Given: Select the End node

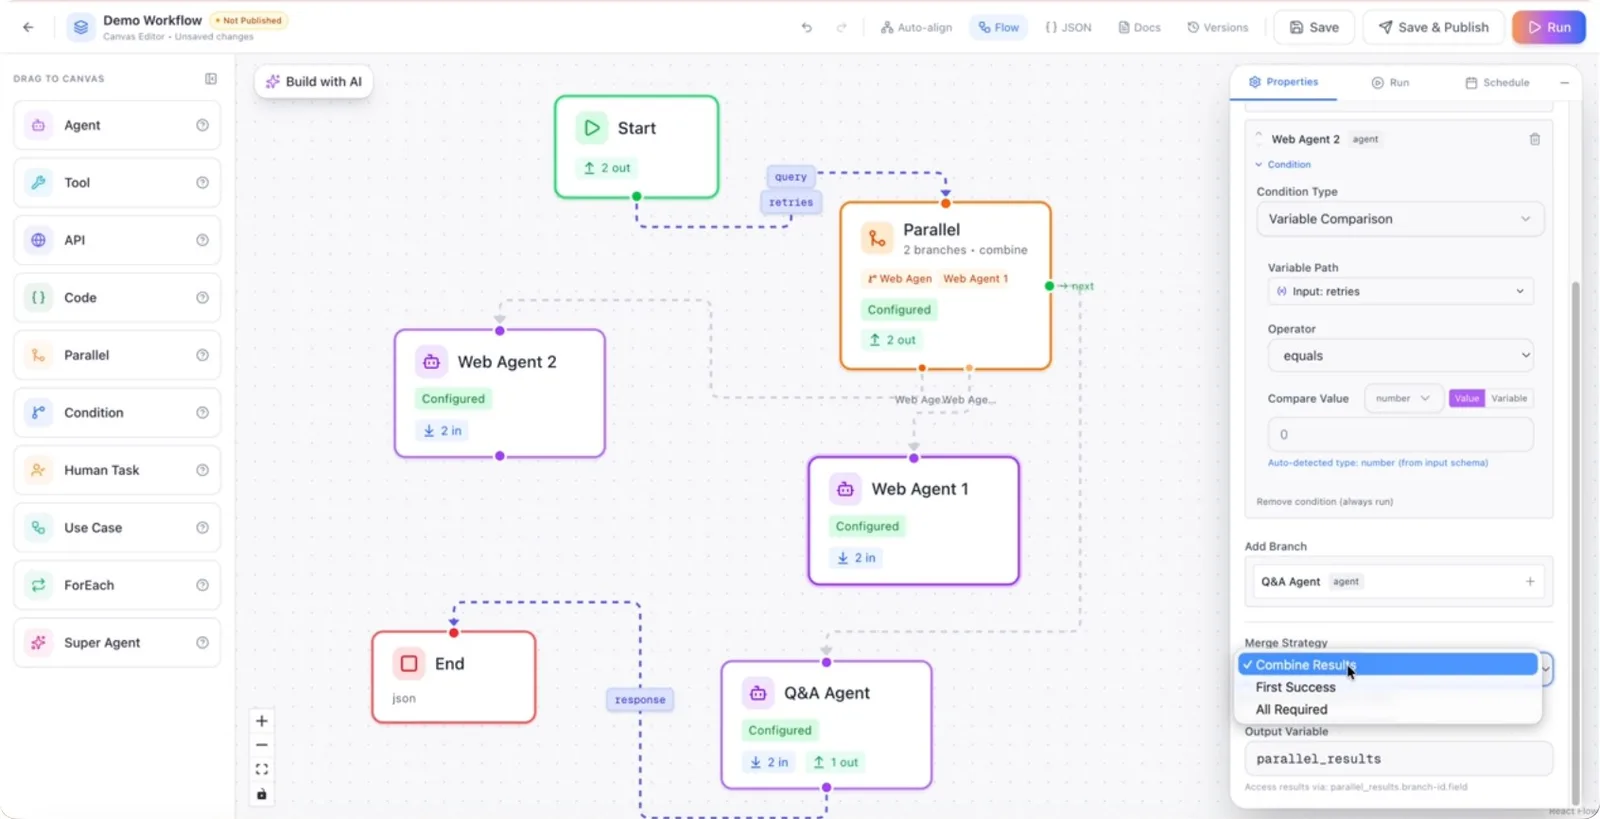Looking at the screenshot, I should (454, 677).
